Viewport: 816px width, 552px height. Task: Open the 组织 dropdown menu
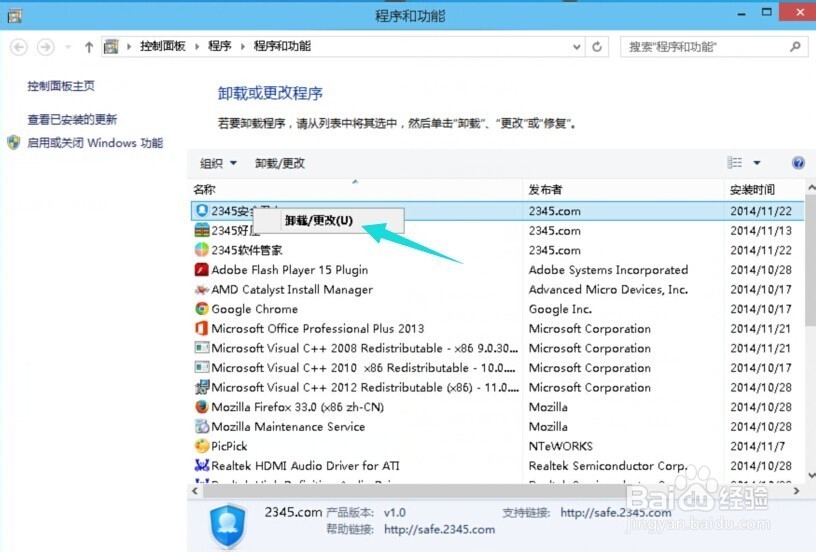[x=219, y=163]
